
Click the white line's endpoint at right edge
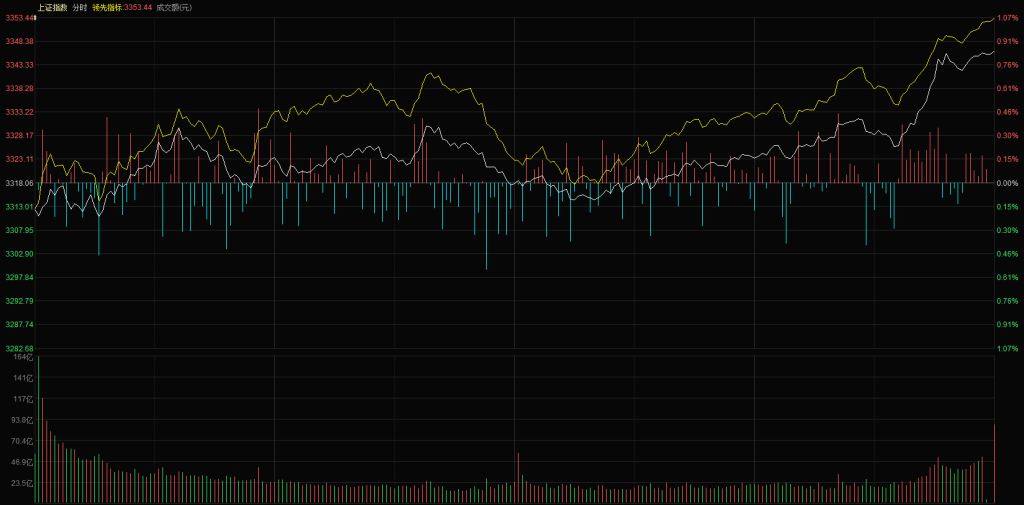993,52
